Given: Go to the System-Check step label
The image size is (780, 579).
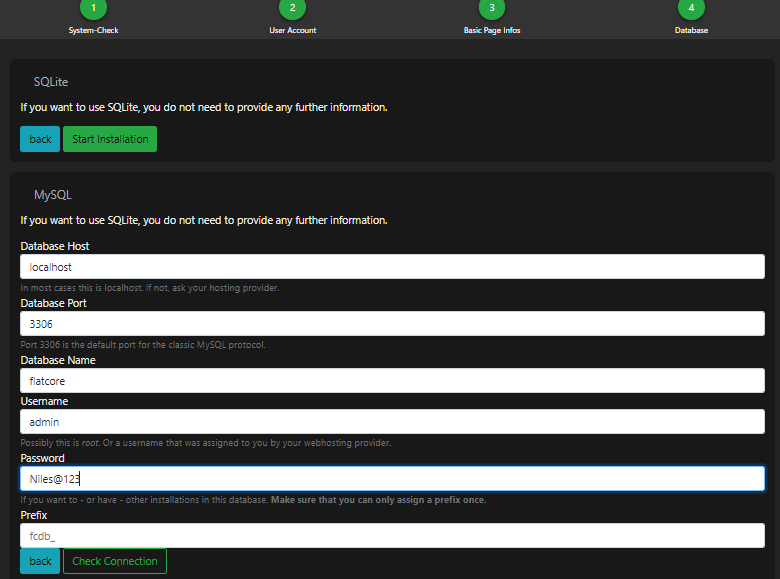Looking at the screenshot, I should coord(93,31).
